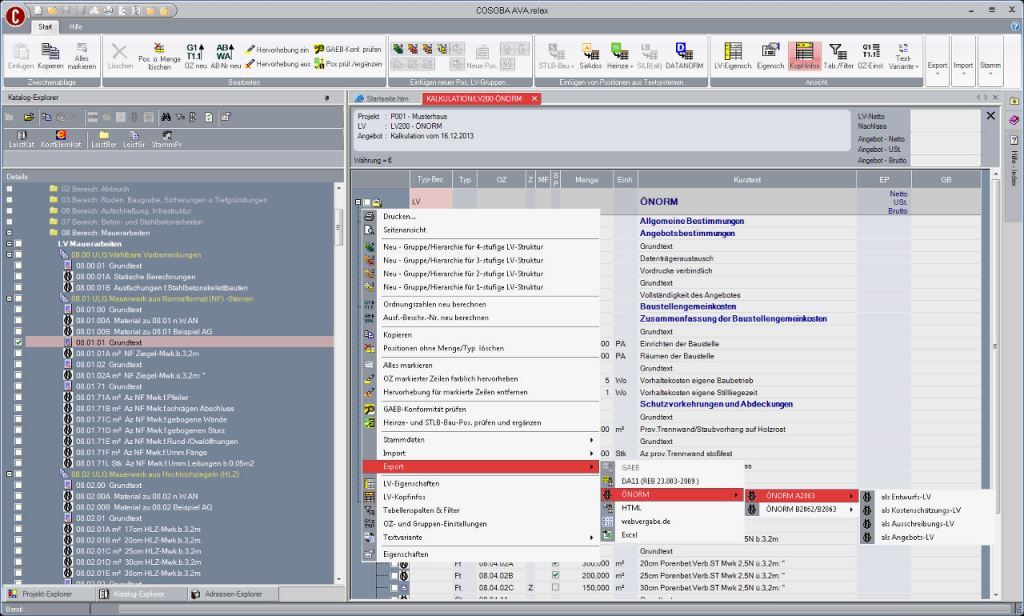Toggle the Kopf-Infos view button

point(804,54)
